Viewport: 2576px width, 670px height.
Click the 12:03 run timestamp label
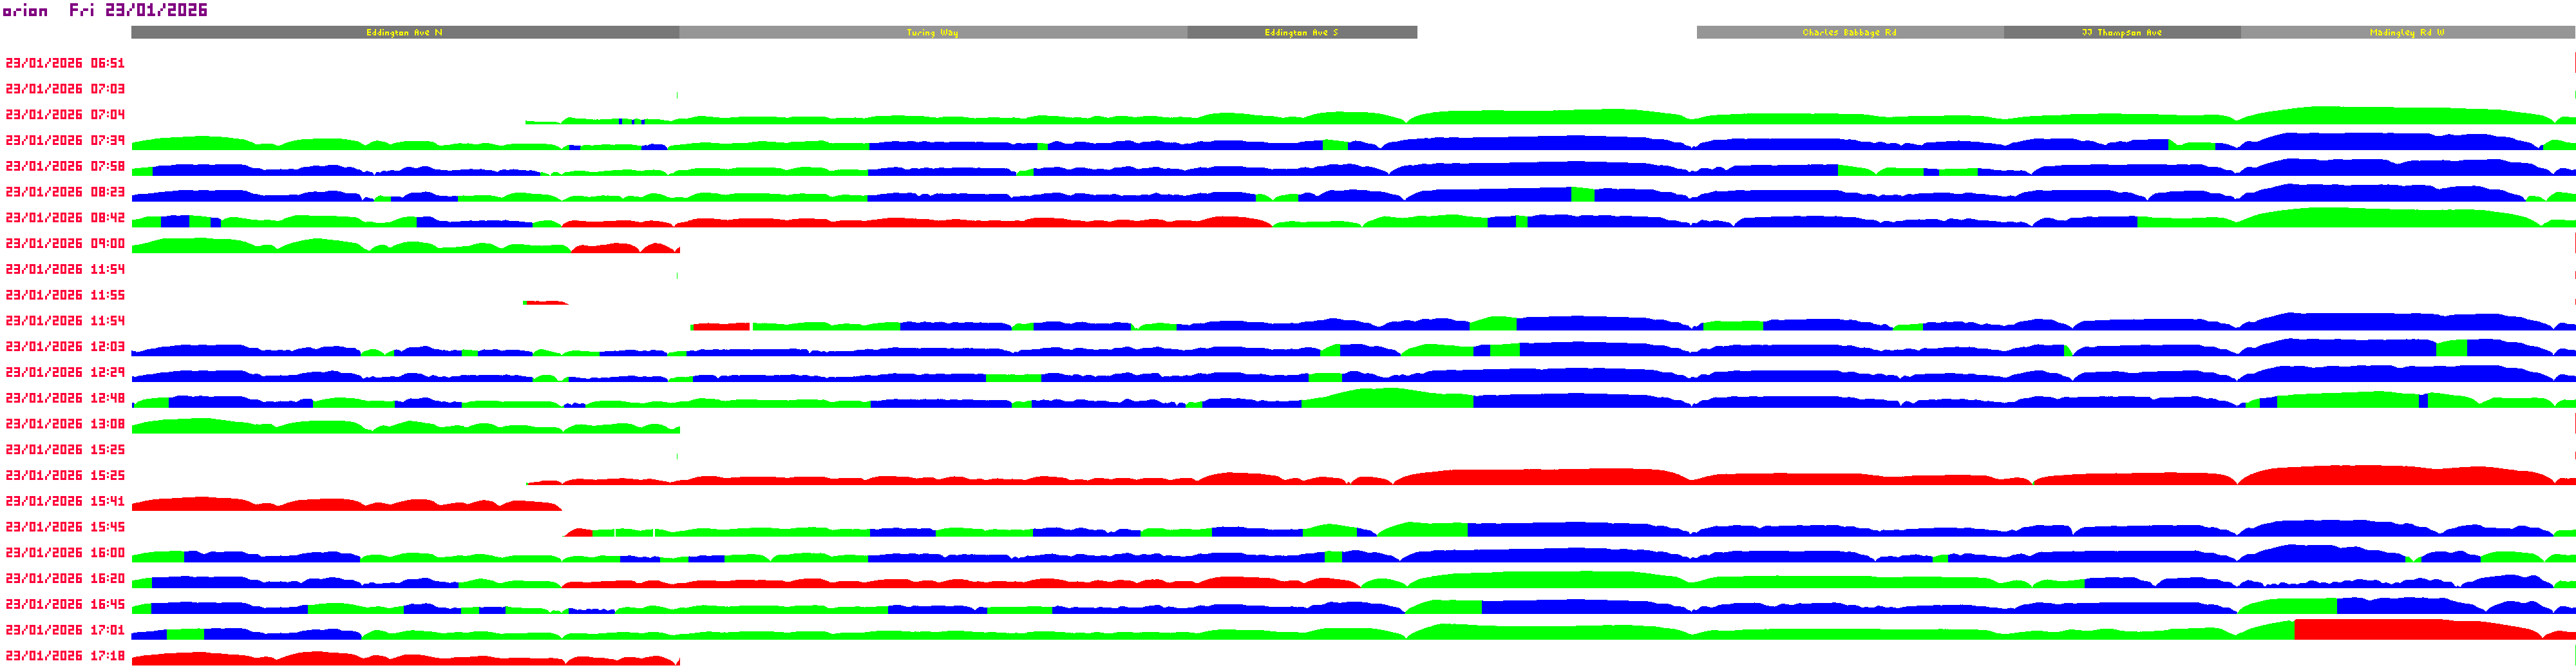point(65,347)
